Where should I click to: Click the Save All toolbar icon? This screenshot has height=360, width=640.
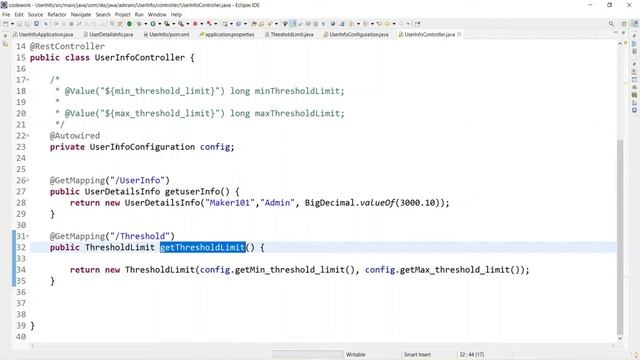point(27,24)
